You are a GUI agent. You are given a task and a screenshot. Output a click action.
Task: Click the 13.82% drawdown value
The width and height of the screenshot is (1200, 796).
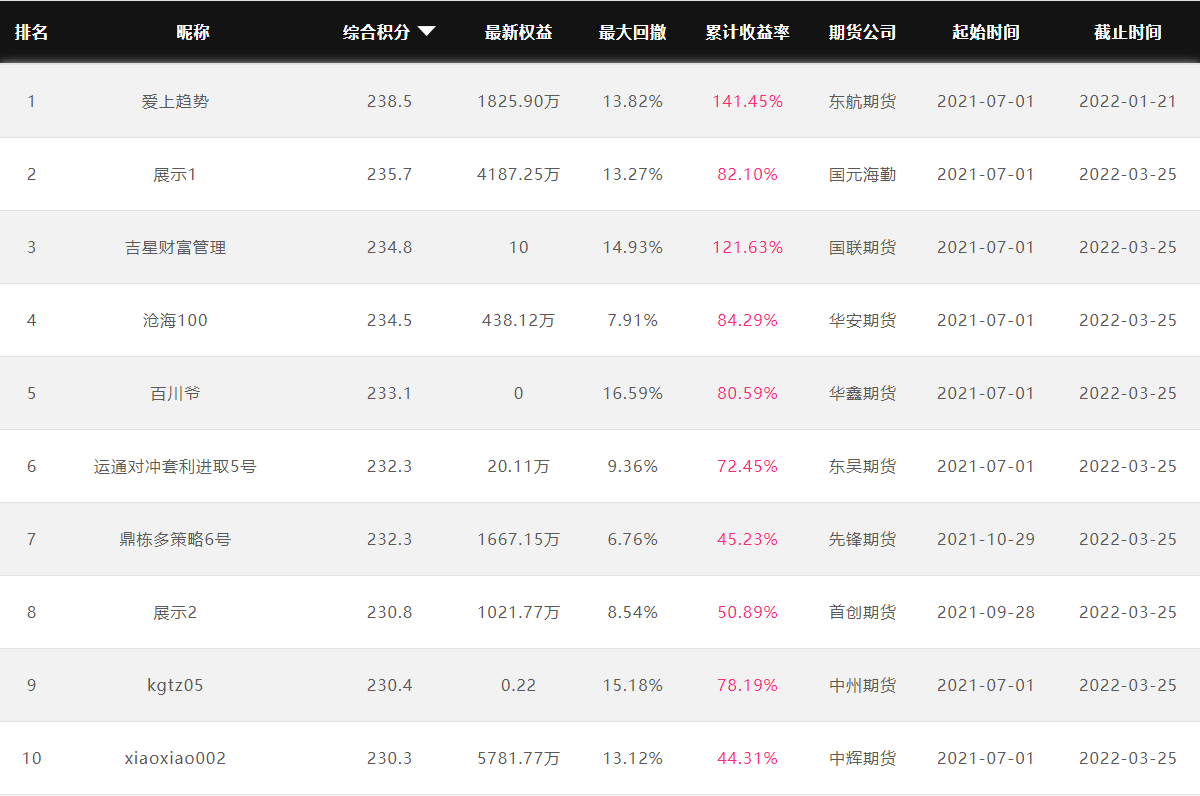632,101
